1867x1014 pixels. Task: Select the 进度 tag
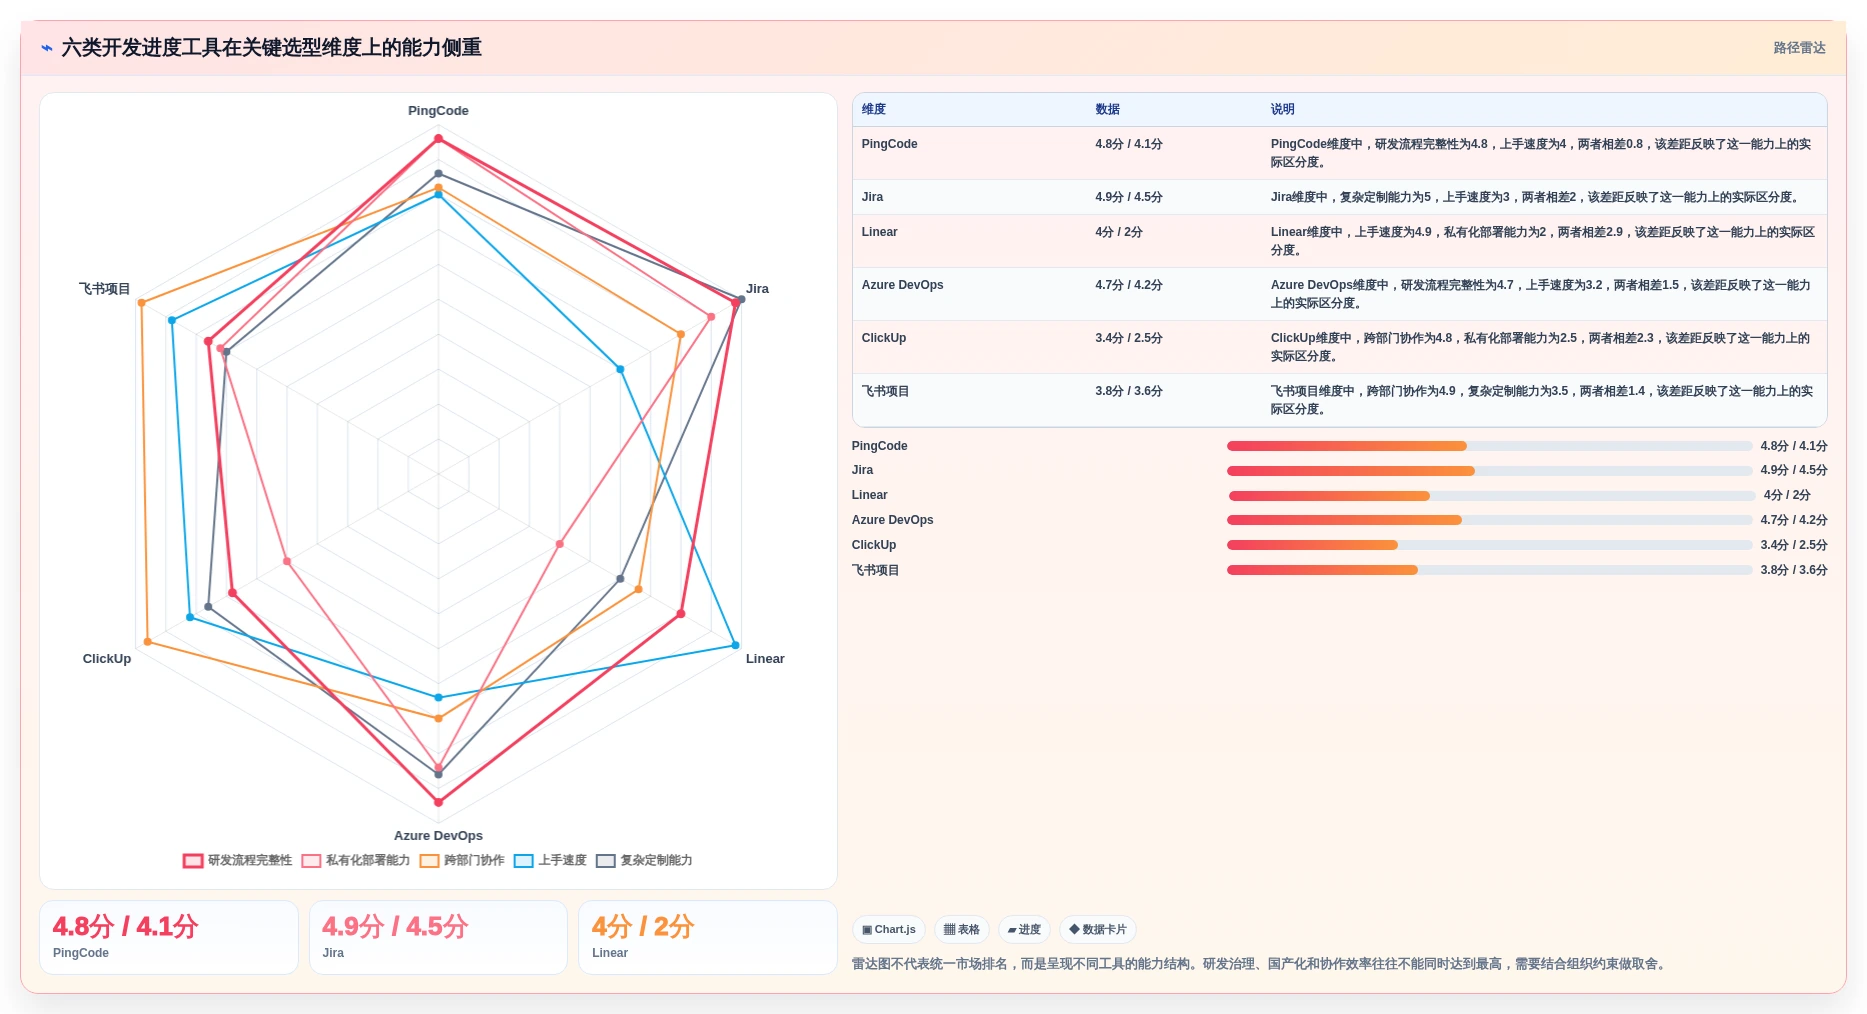click(1024, 930)
